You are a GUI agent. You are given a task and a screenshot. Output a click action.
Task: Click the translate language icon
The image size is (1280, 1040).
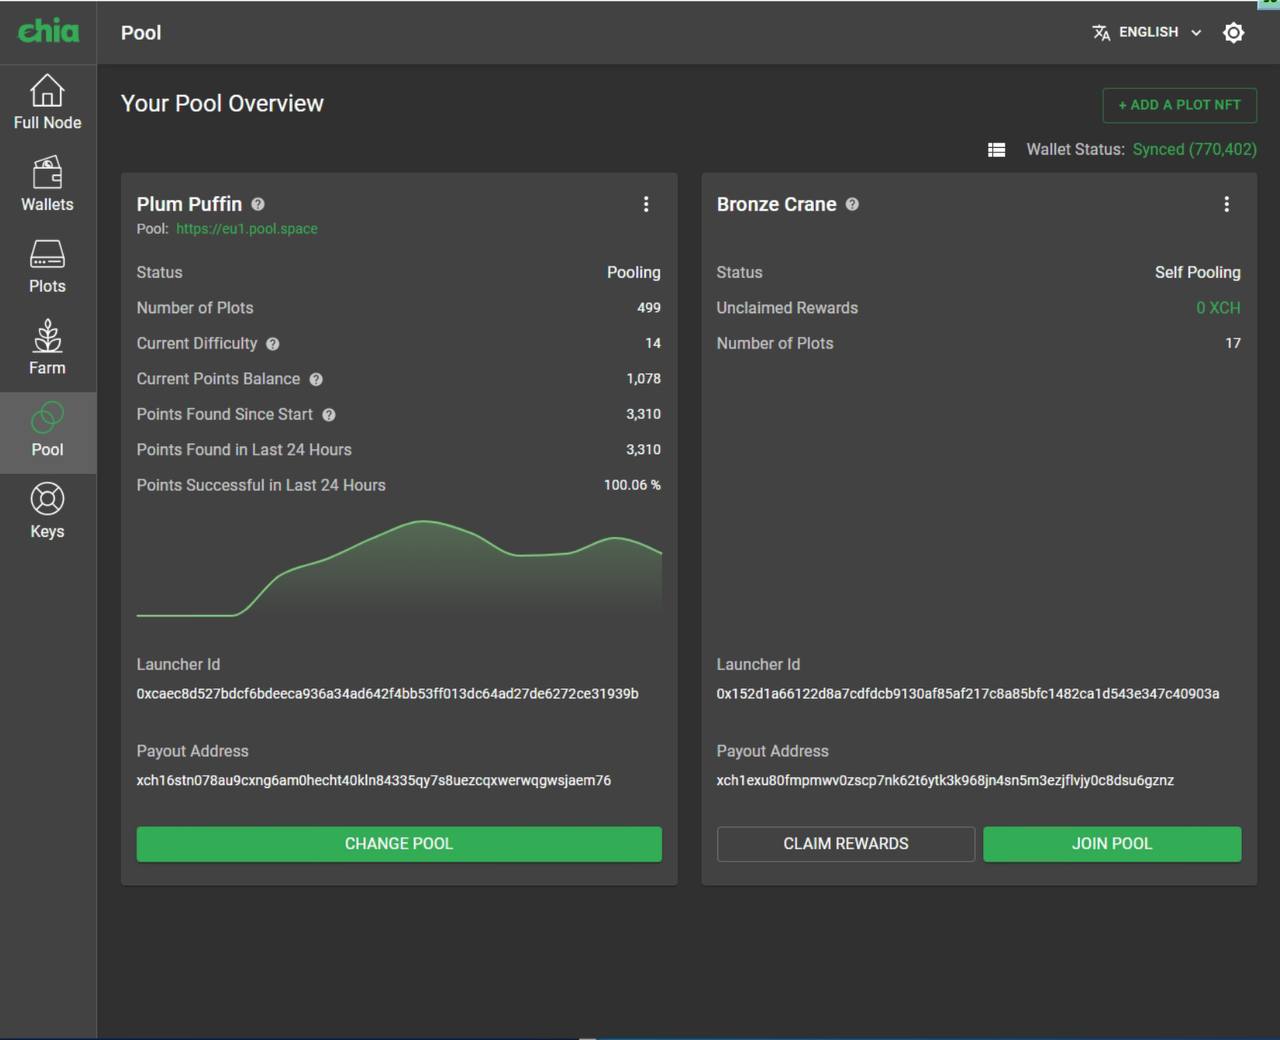pos(1101,32)
